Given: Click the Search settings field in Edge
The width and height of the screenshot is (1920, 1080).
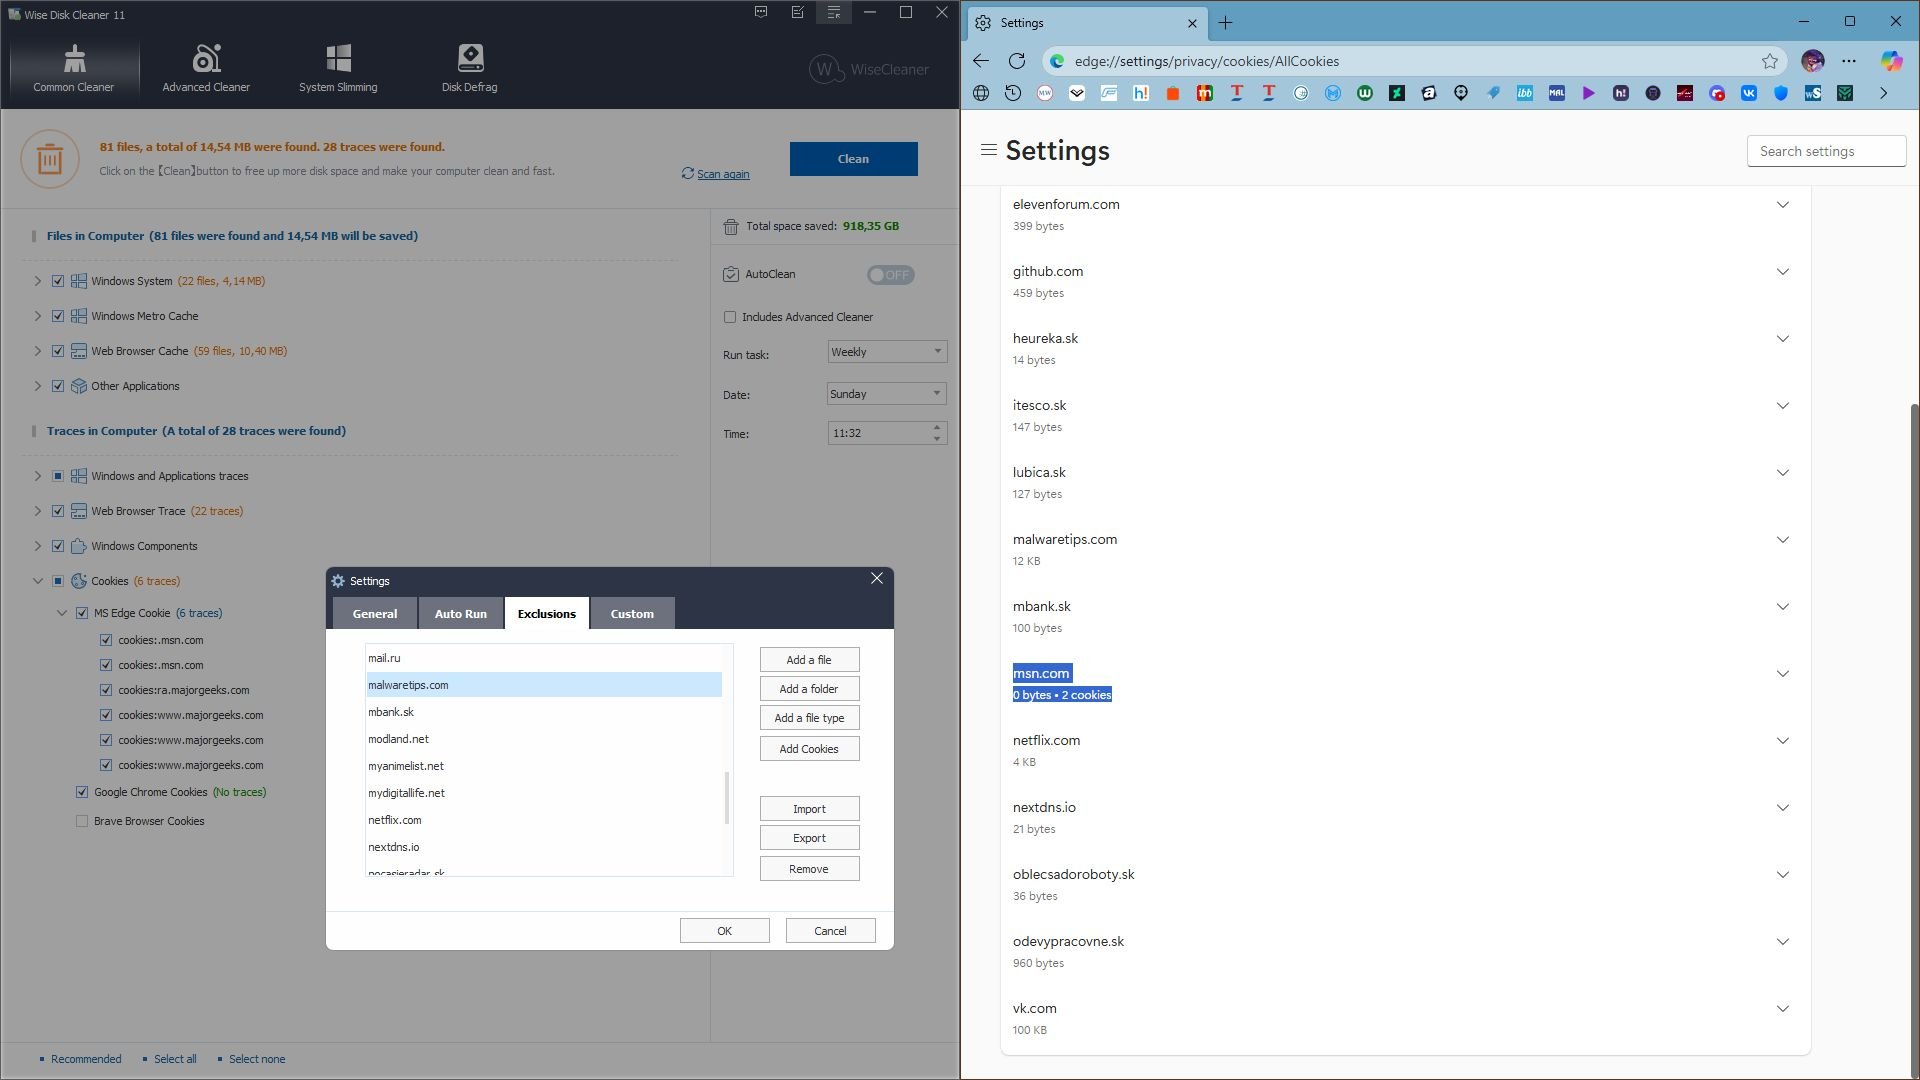Looking at the screenshot, I should pyautogui.click(x=1826, y=151).
